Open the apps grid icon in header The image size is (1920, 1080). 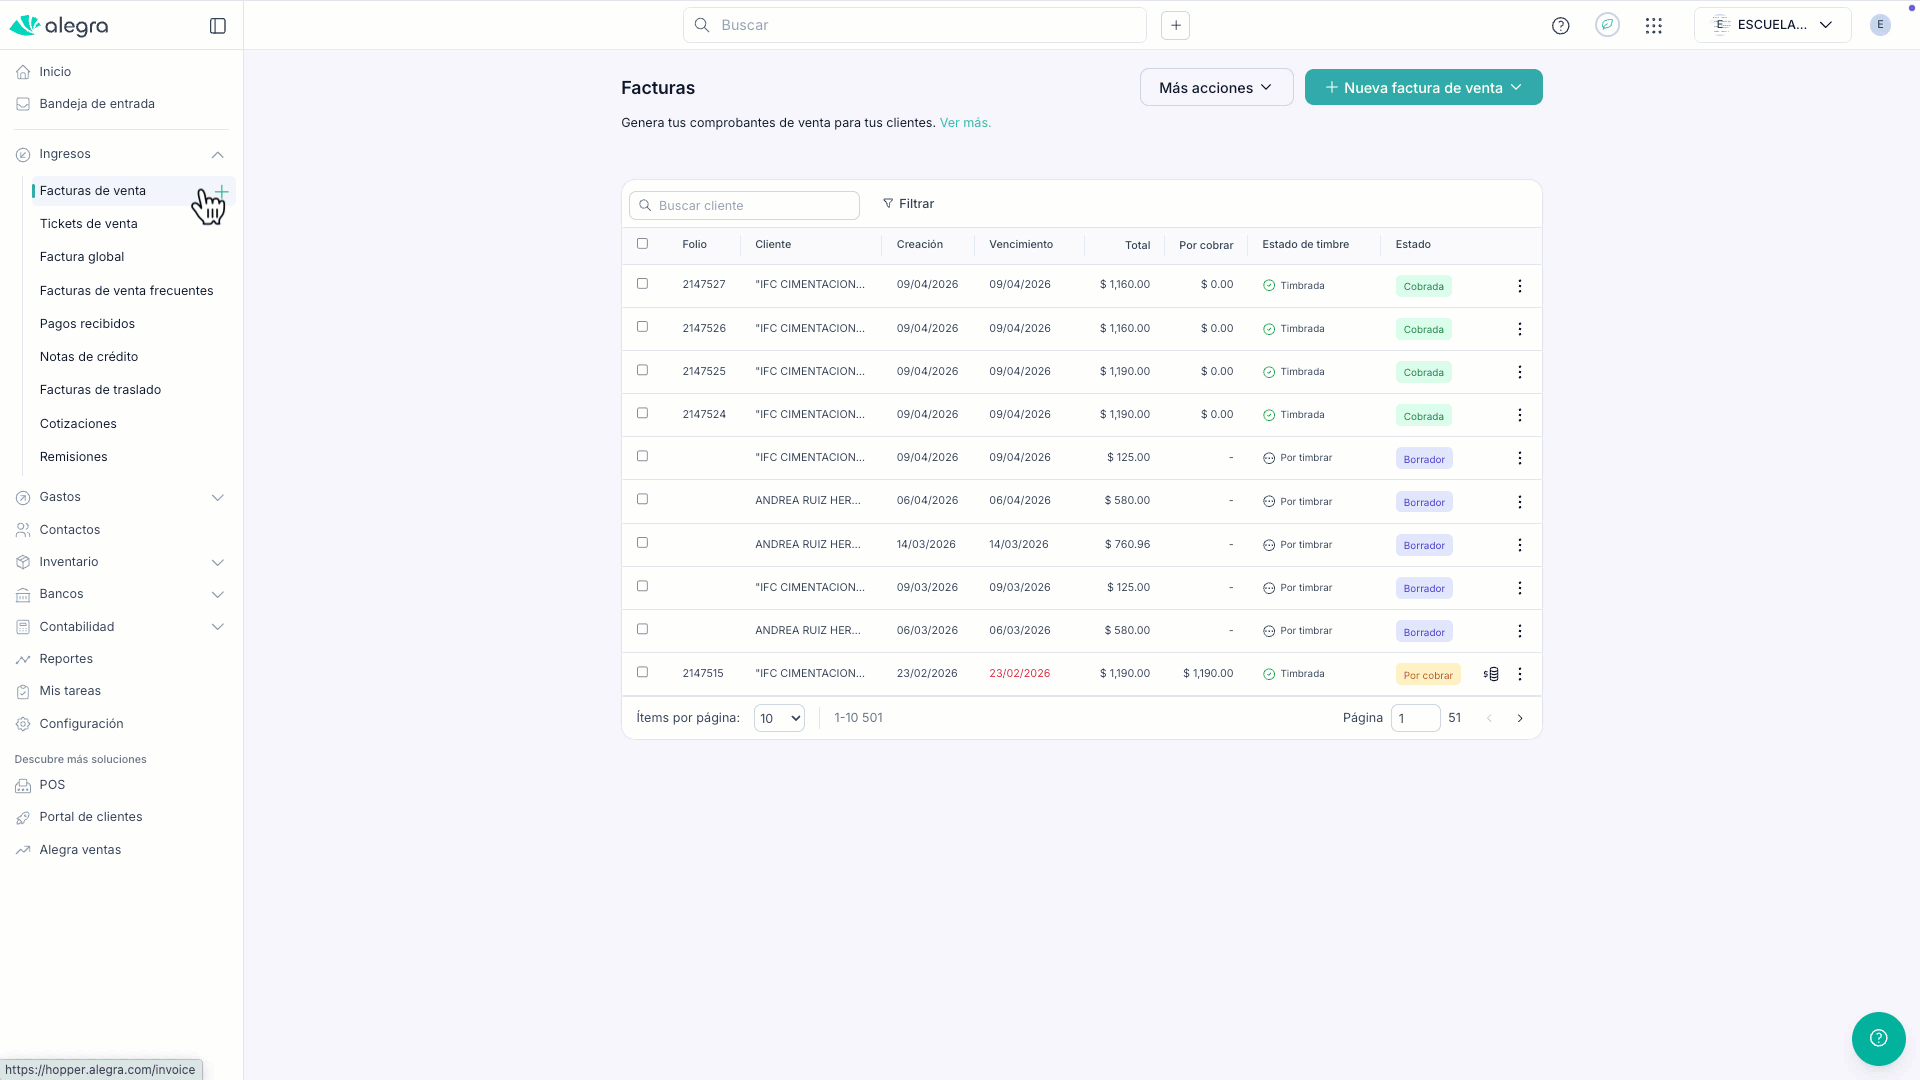point(1653,26)
